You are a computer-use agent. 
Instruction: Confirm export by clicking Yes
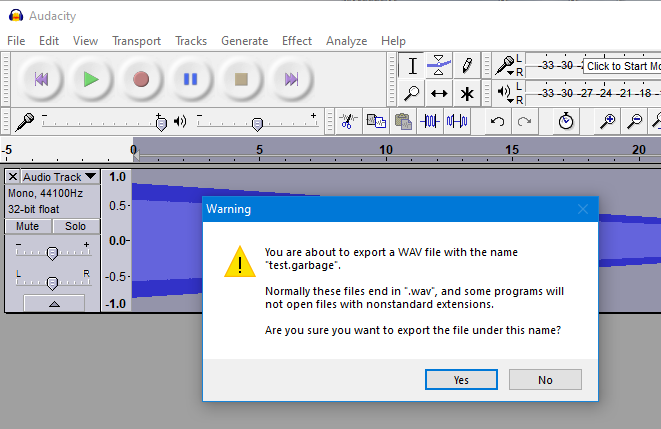click(461, 380)
